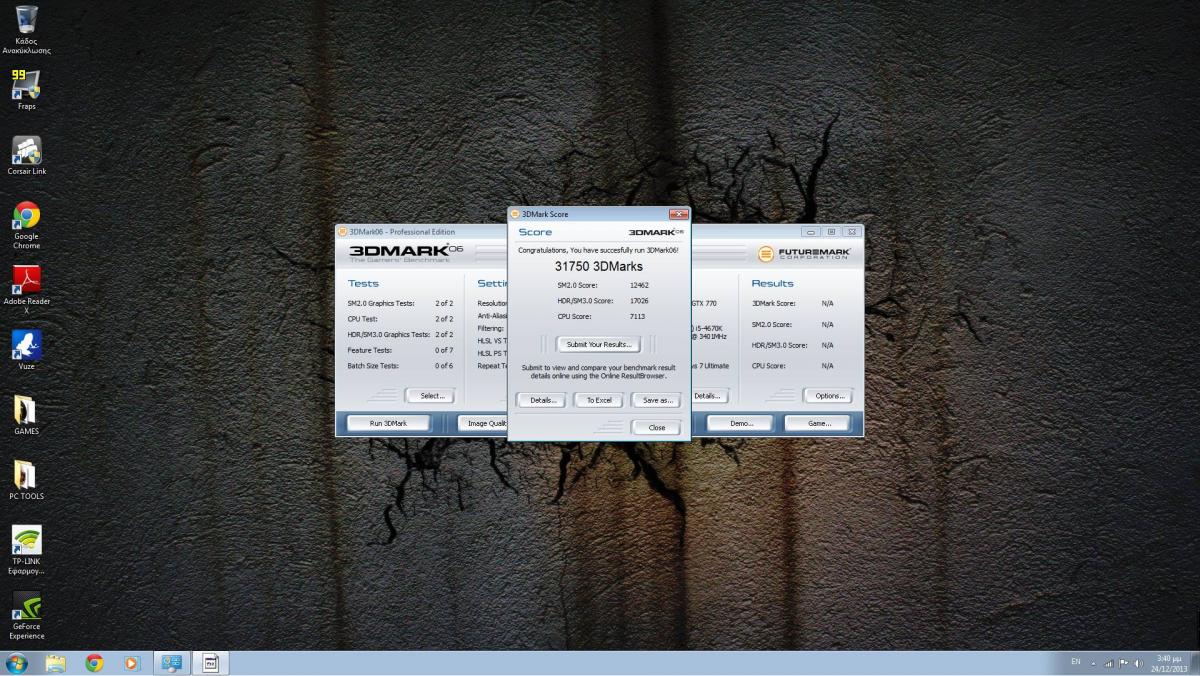Image resolution: width=1200 pixels, height=676 pixels.
Task: Open the TP-LINK application shortcut
Action: click(x=26, y=550)
